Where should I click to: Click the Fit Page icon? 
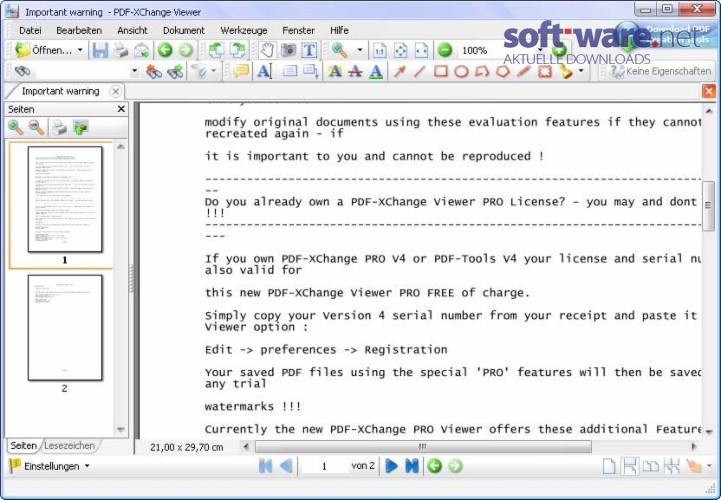(x=401, y=50)
